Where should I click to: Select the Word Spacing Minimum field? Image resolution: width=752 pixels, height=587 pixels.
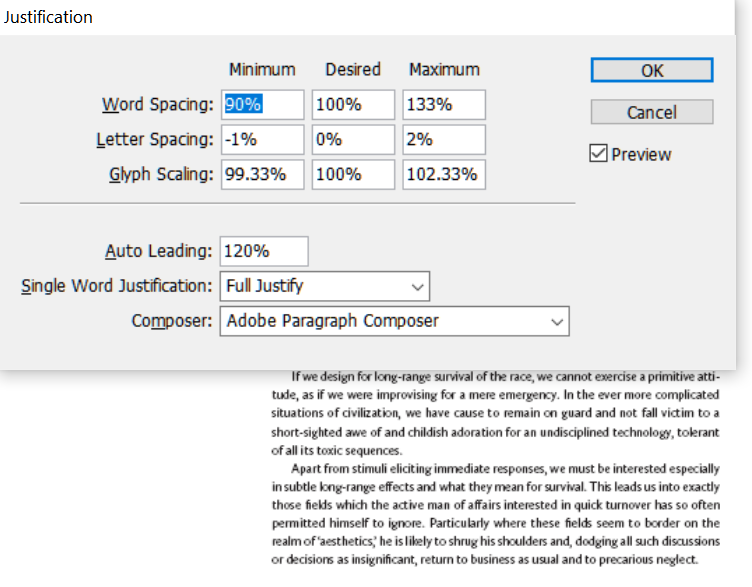262,105
